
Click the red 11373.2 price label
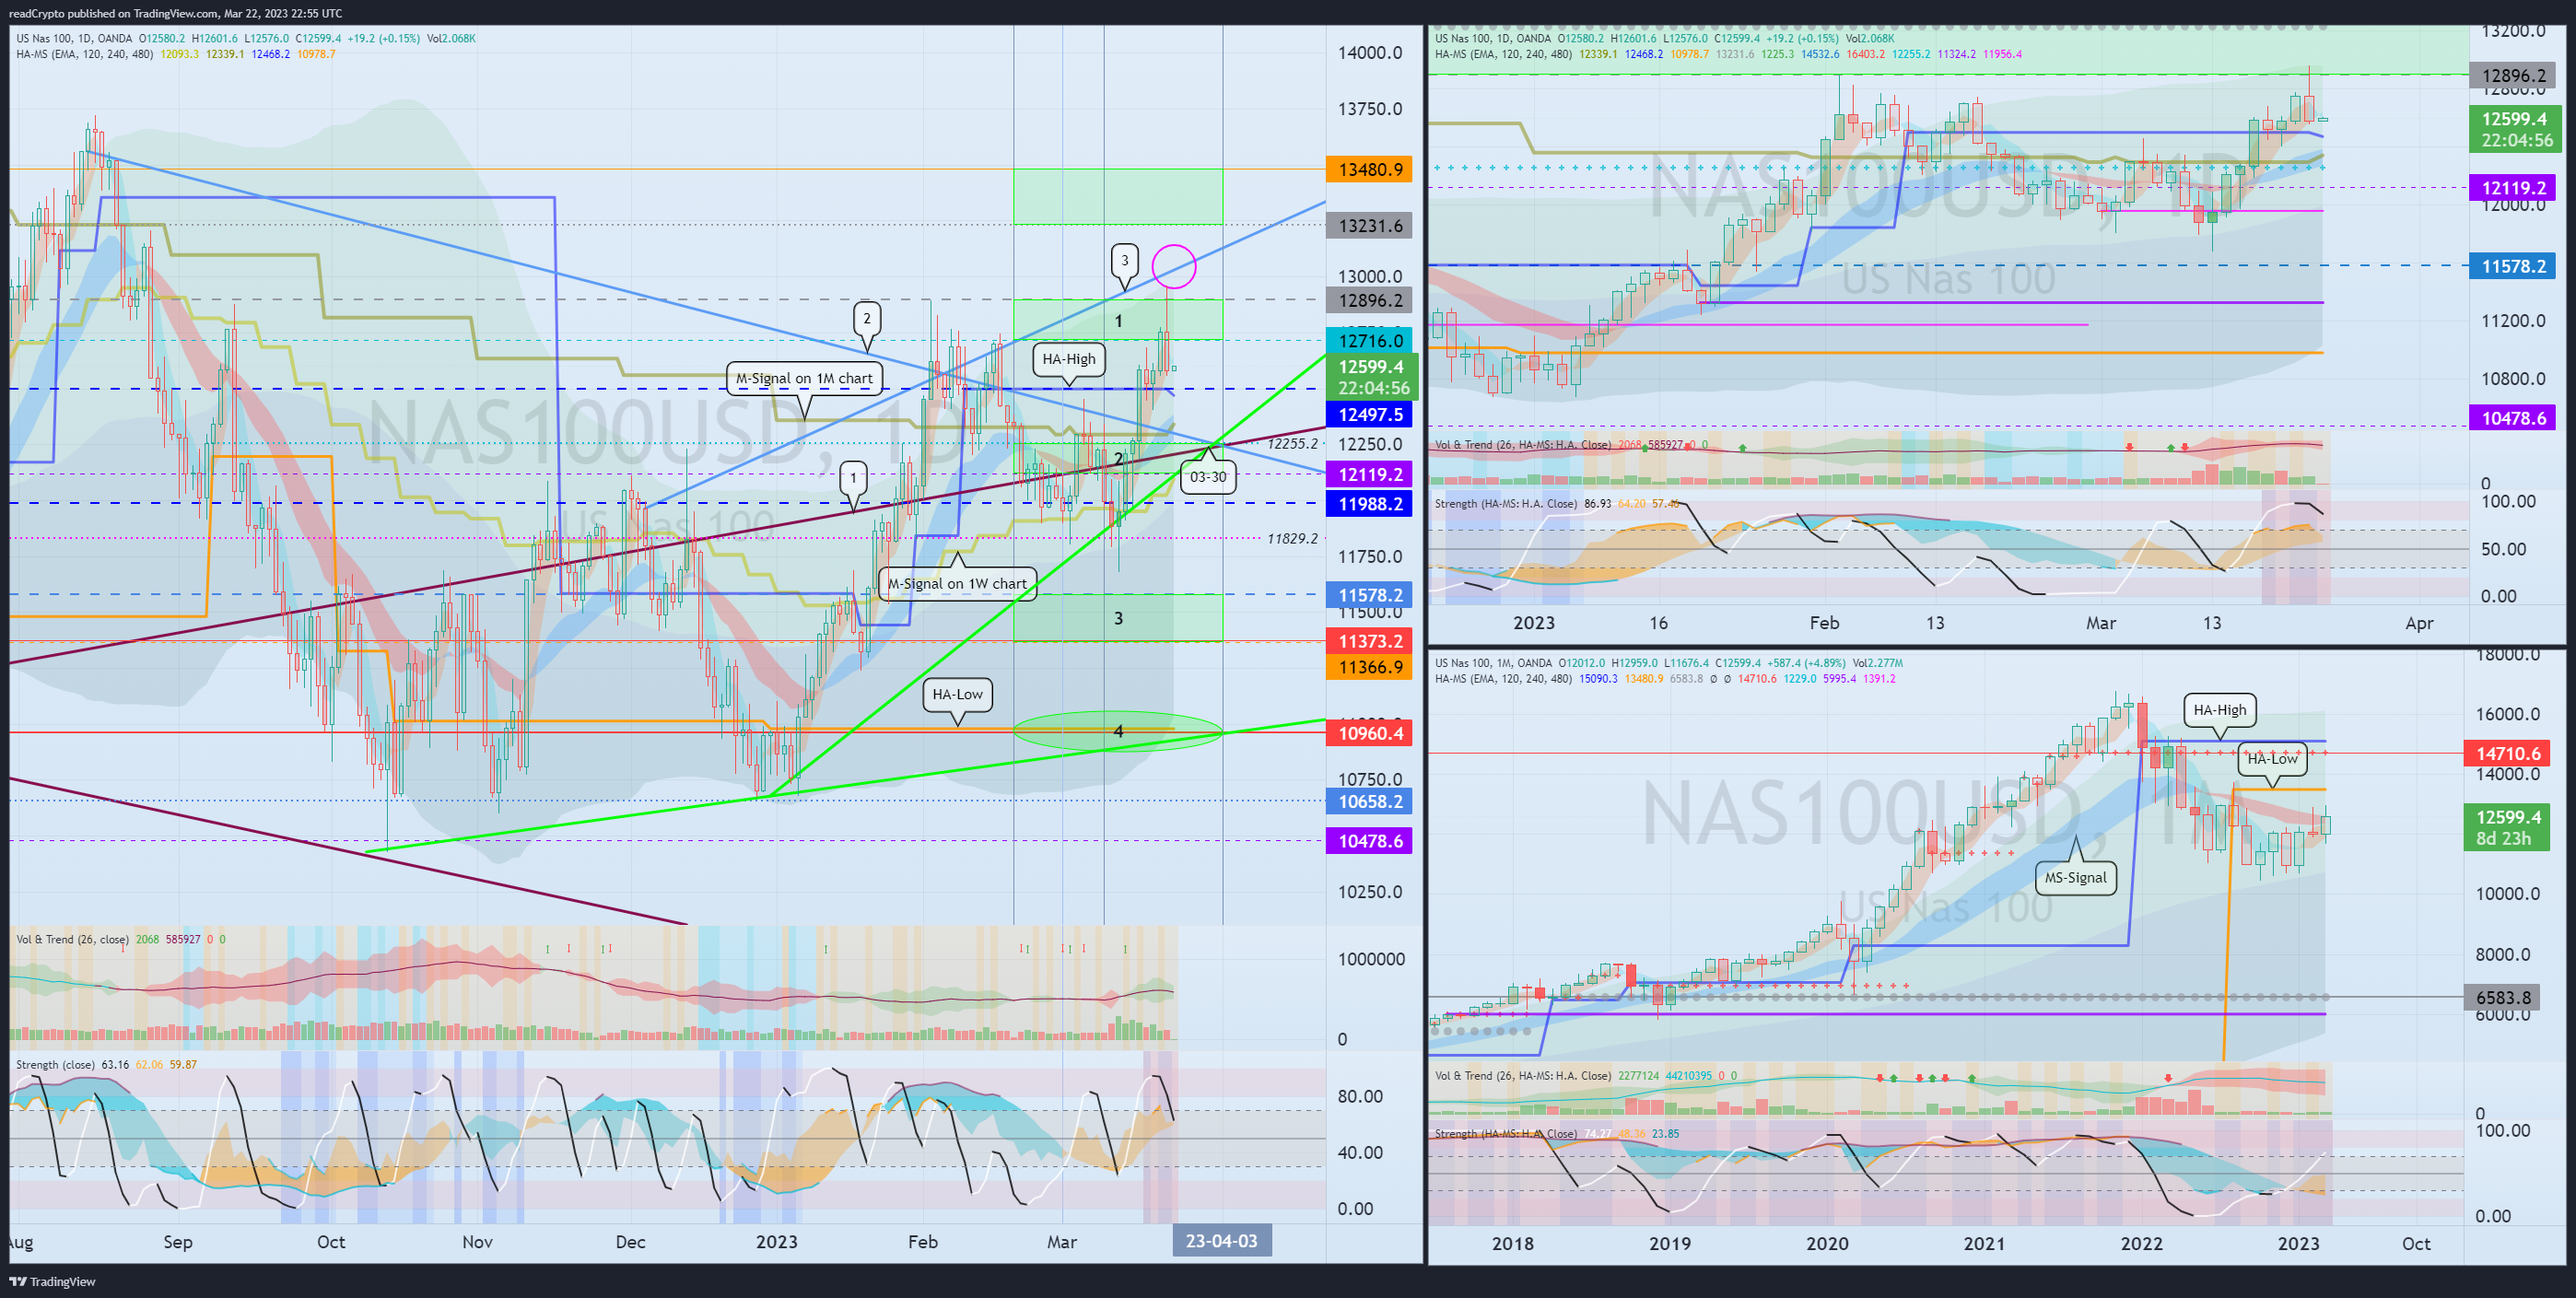[x=1369, y=641]
